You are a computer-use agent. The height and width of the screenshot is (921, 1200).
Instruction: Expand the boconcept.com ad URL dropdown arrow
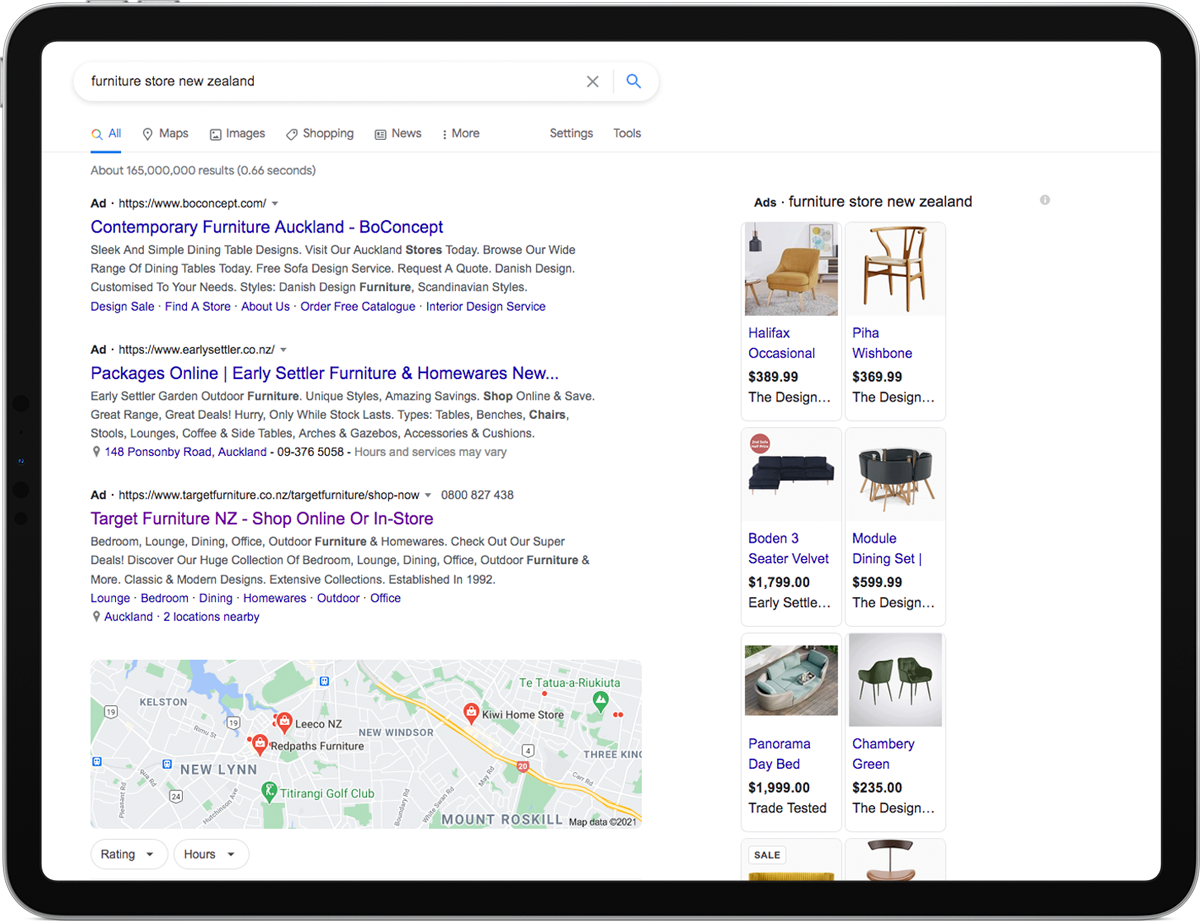pos(275,204)
